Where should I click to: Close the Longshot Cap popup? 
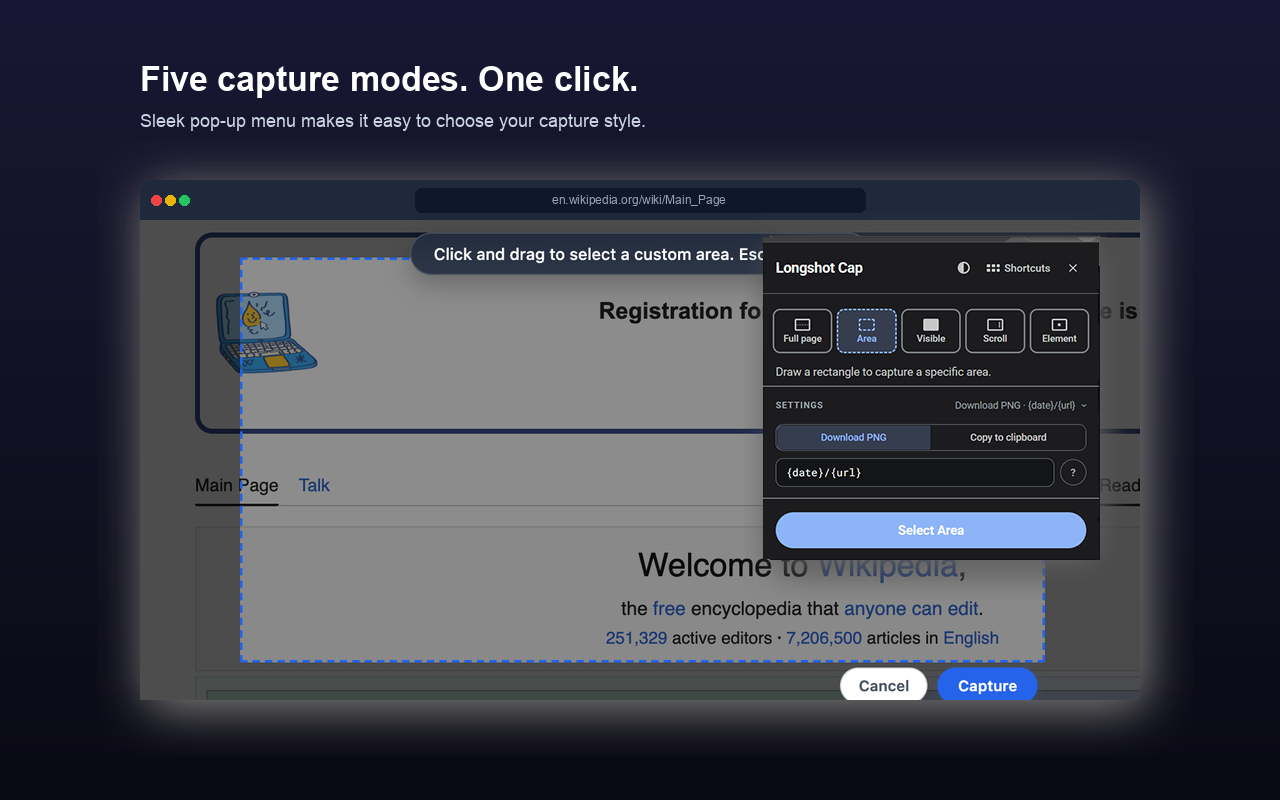click(x=1073, y=268)
